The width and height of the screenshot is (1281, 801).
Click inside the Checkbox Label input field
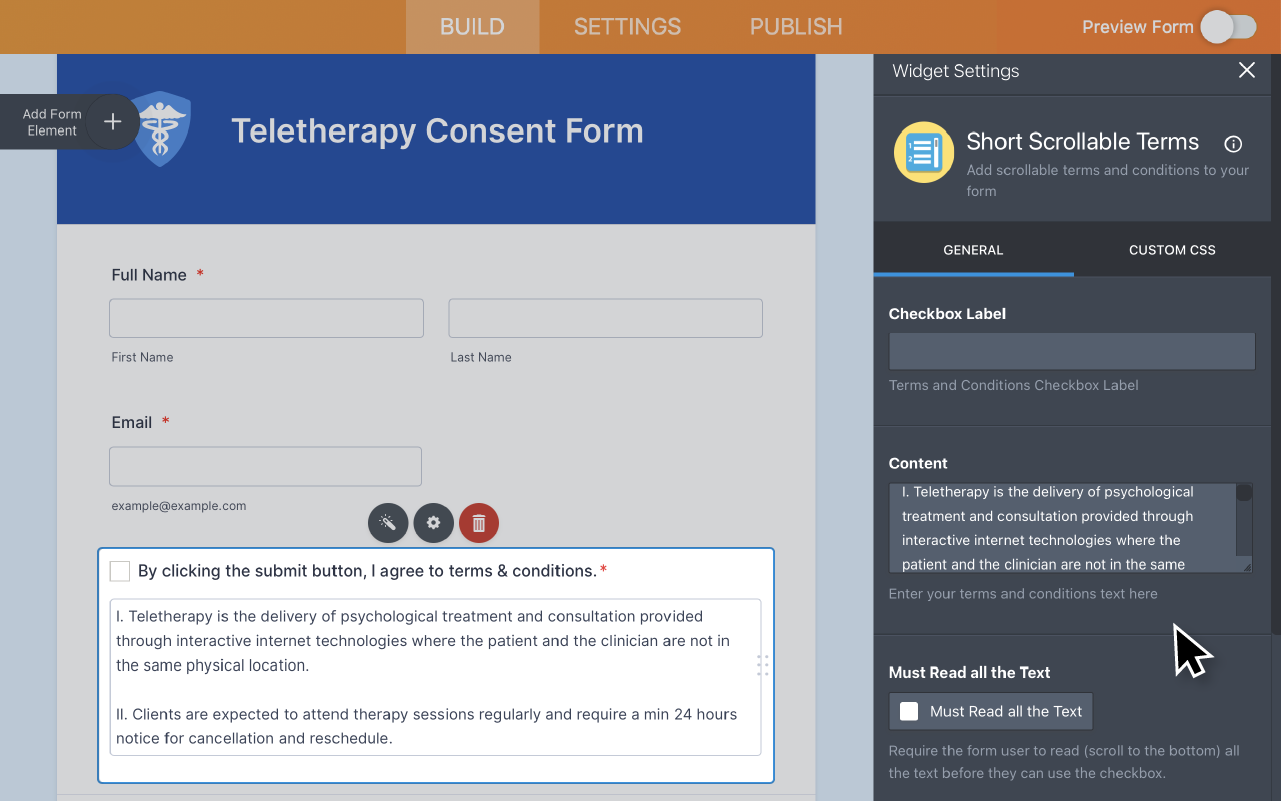tap(1071, 351)
